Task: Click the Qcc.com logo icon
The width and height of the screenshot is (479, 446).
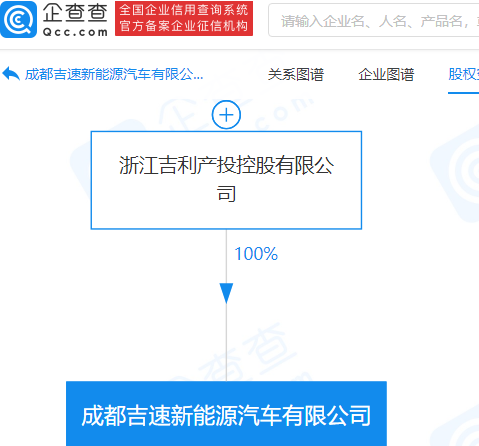Action: click(18, 19)
